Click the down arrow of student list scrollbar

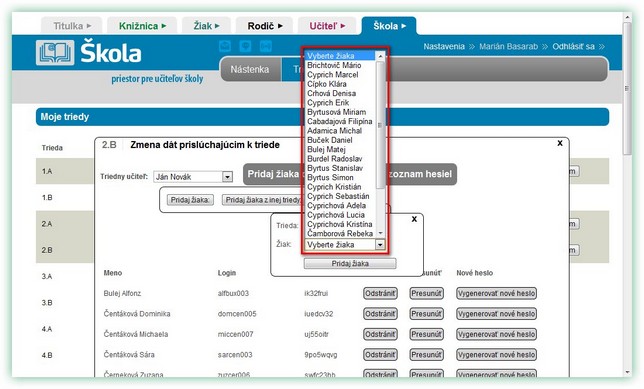(380, 233)
